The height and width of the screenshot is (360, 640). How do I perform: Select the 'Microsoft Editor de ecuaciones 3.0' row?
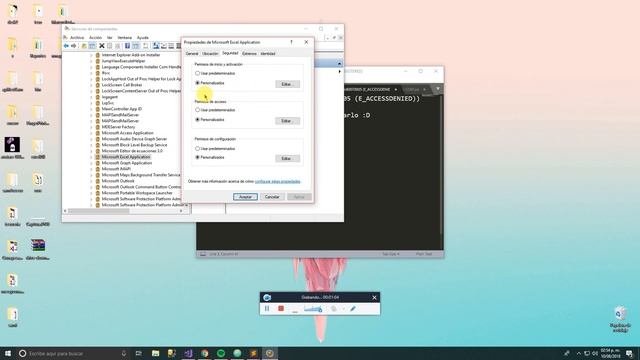[132, 151]
